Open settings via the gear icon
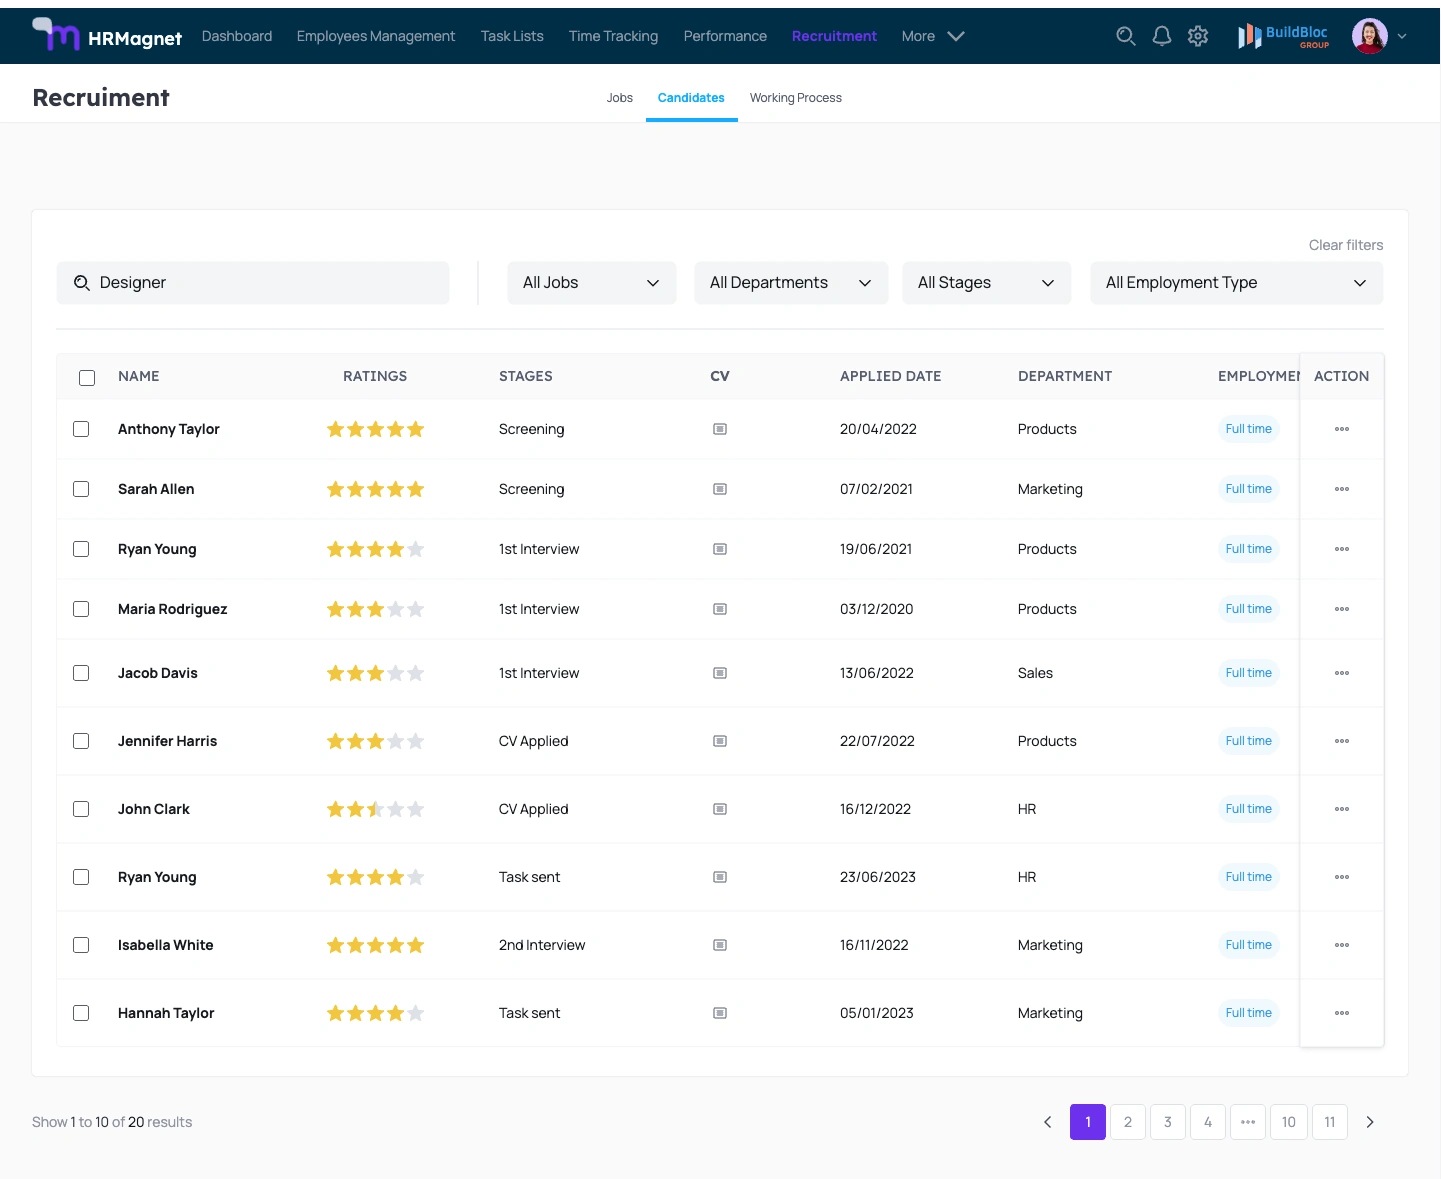 coord(1198,36)
